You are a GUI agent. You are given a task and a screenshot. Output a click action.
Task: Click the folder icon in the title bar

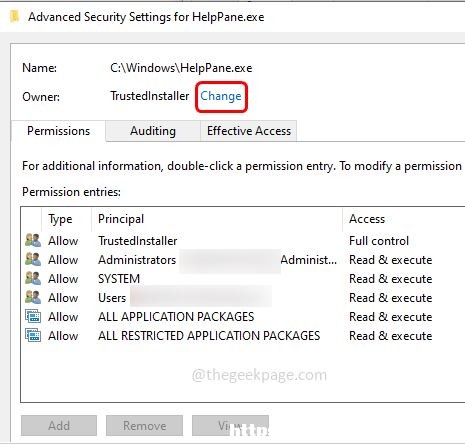14,16
